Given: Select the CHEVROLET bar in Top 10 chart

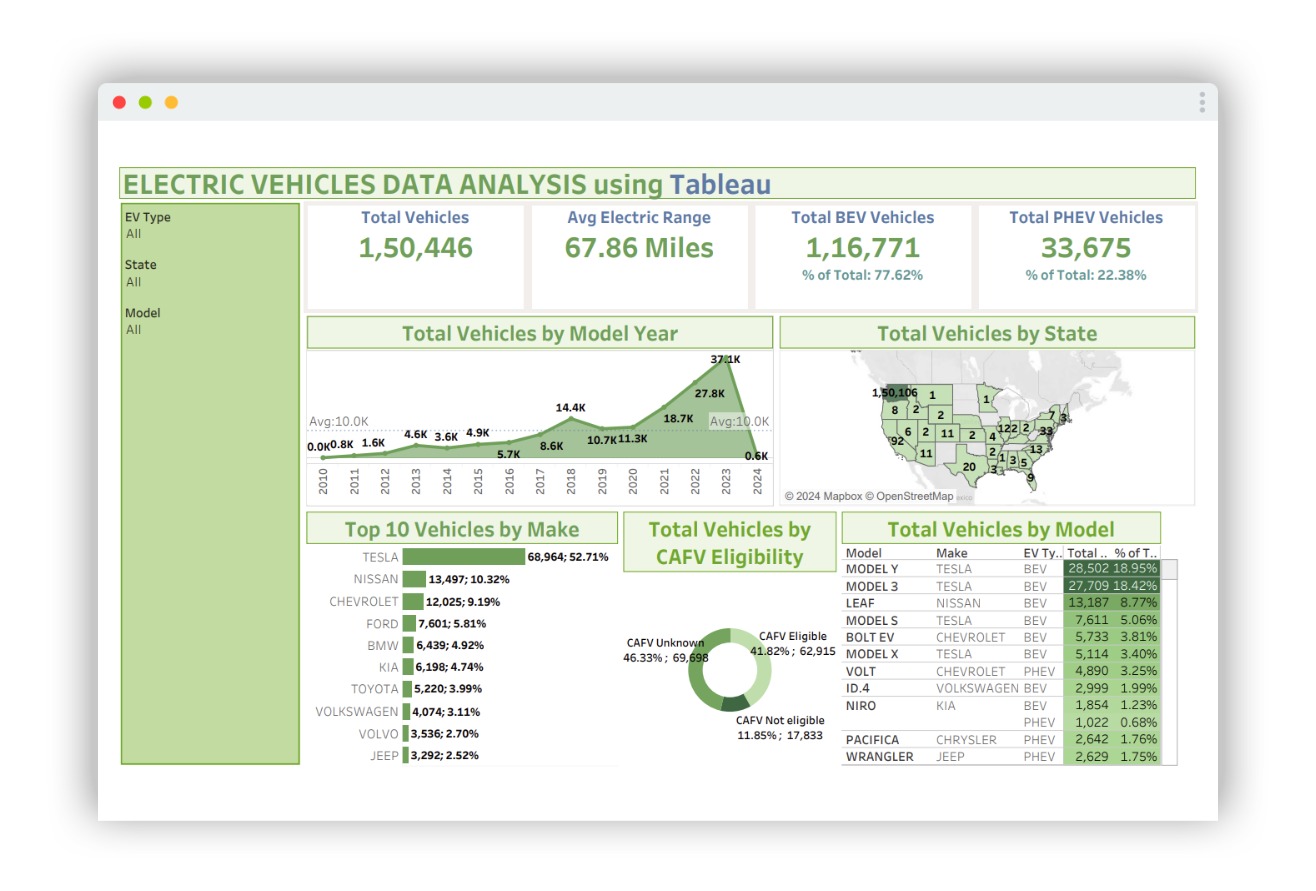Looking at the screenshot, I should pyautogui.click(x=413, y=602).
